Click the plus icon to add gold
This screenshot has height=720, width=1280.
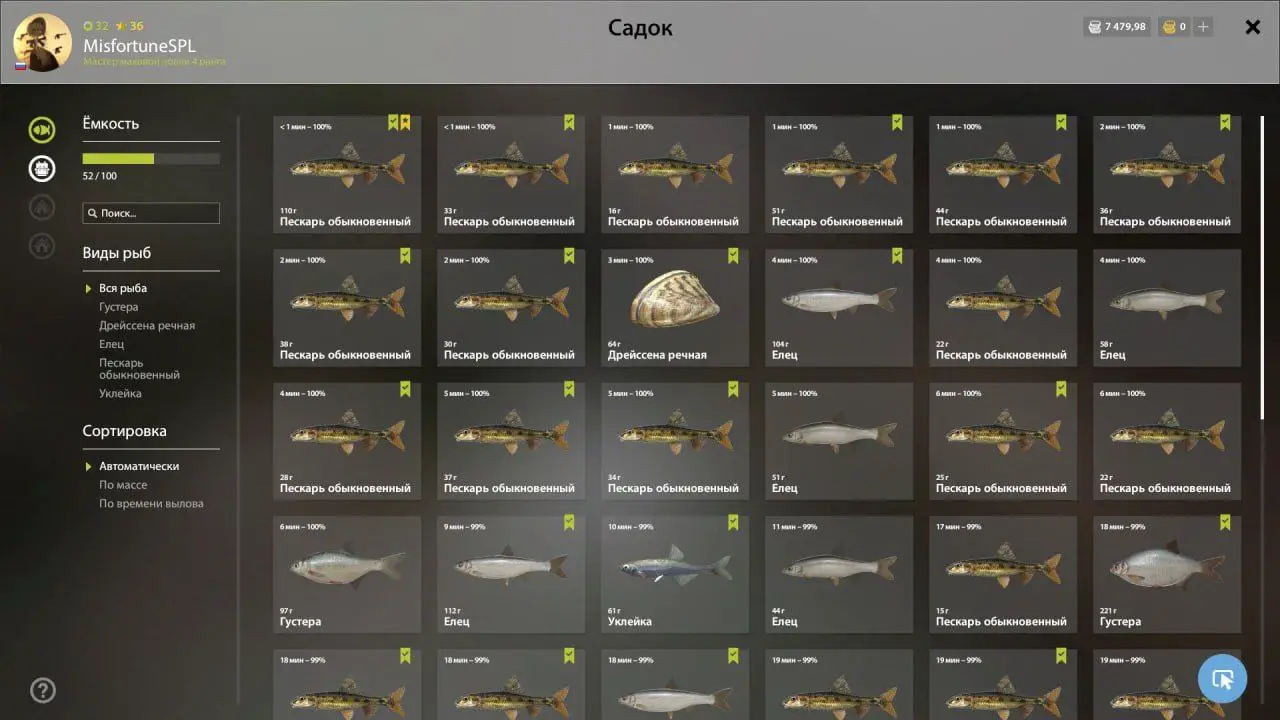[x=1203, y=27]
